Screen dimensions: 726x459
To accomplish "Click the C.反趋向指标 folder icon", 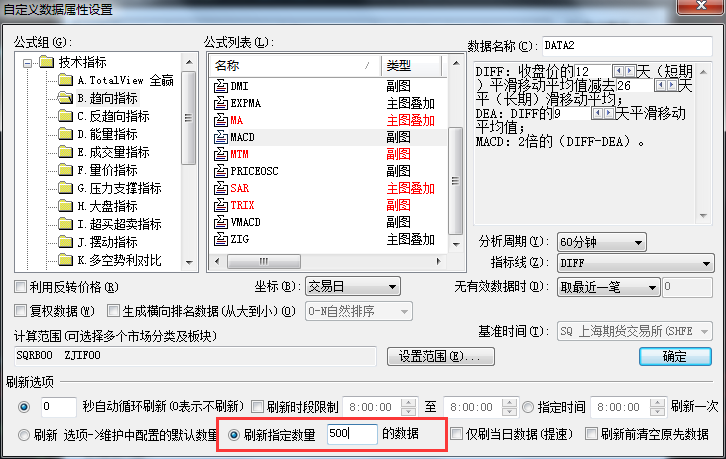I will tap(65, 116).
